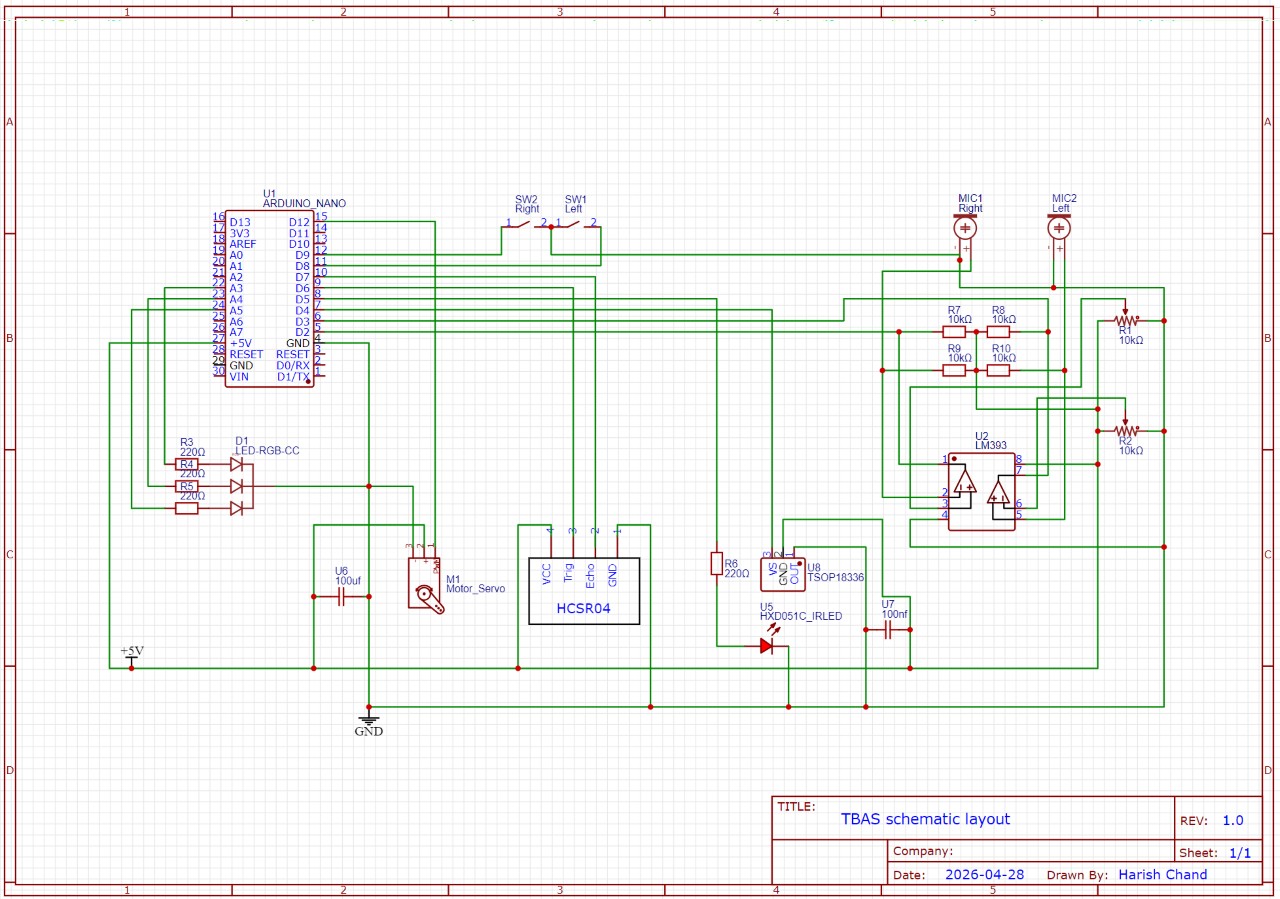This screenshot has width=1280, height=899.
Task: Click the TITLE: field label
Action: point(796,806)
